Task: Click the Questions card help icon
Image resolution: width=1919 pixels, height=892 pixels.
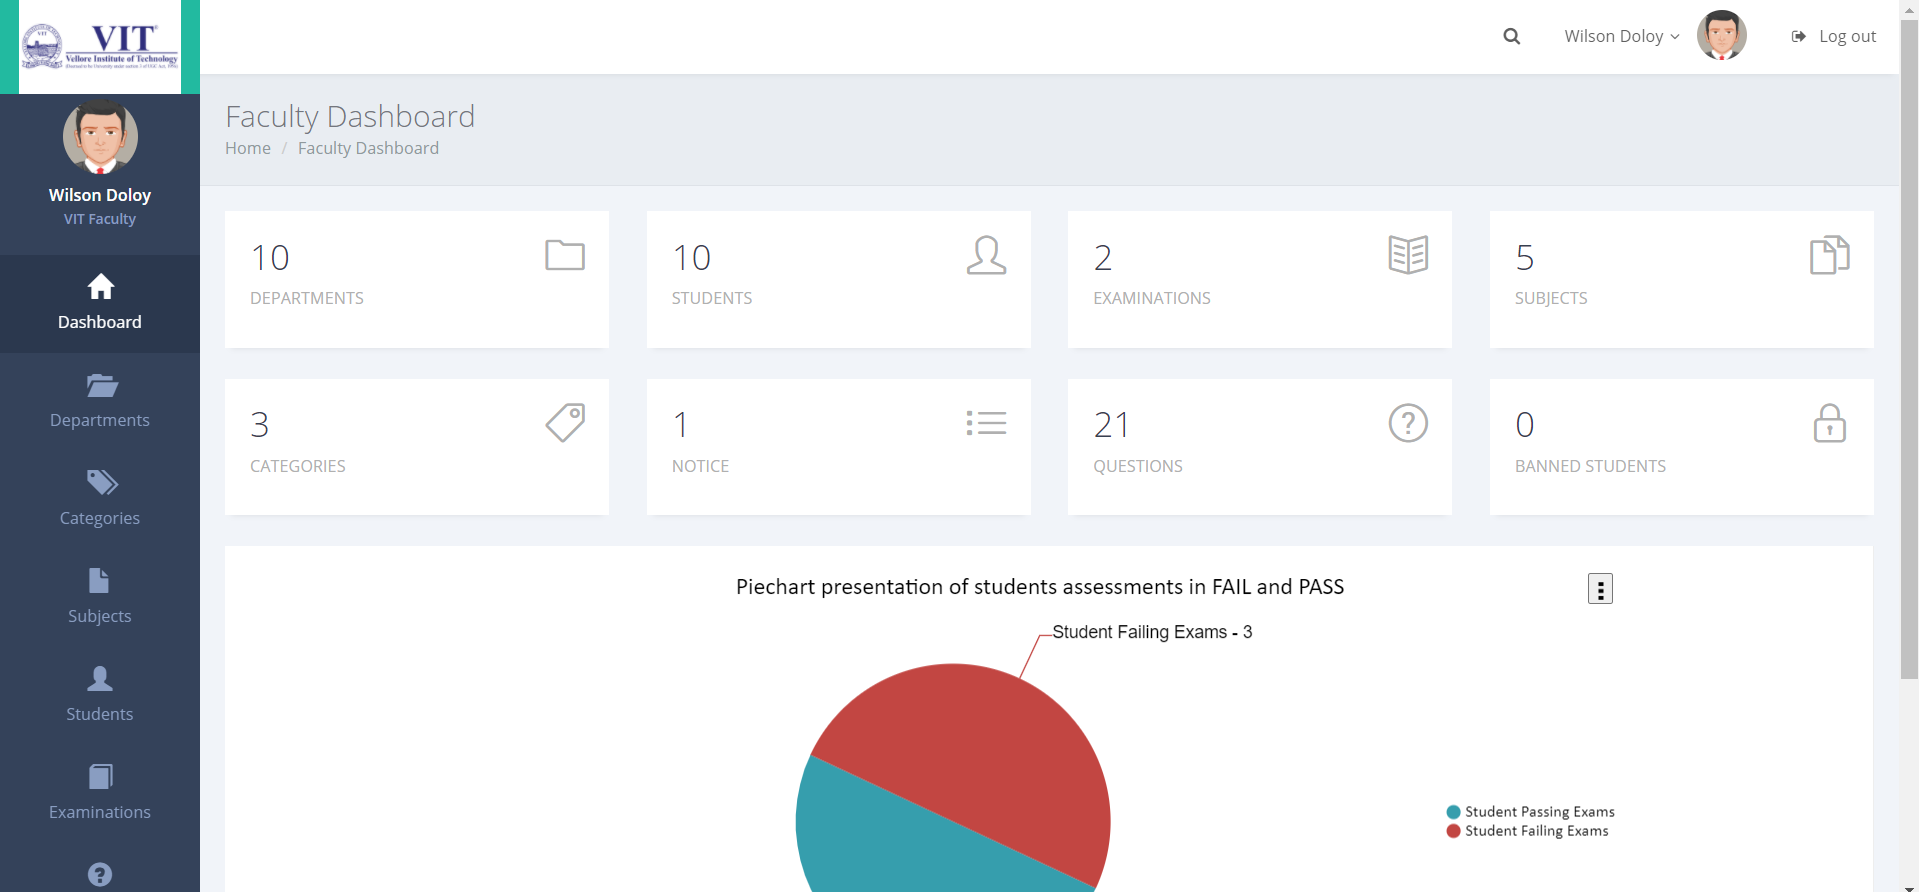Action: [x=1408, y=423]
